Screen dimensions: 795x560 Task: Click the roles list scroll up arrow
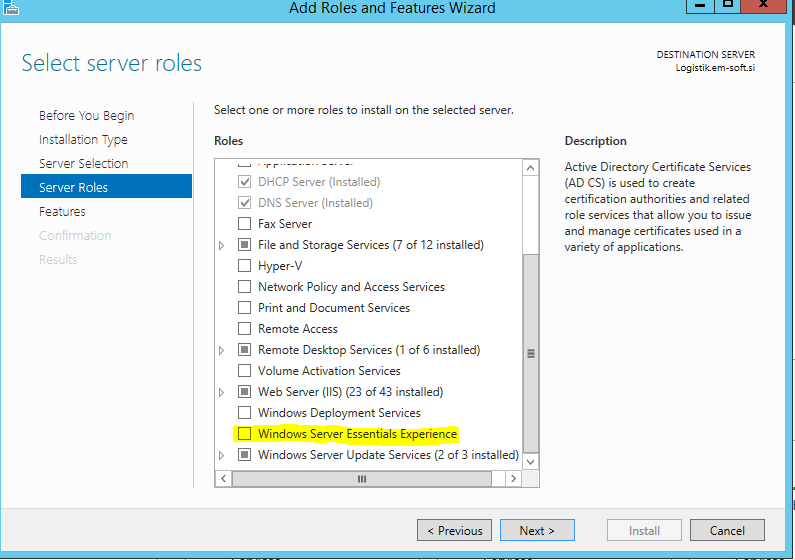530,168
